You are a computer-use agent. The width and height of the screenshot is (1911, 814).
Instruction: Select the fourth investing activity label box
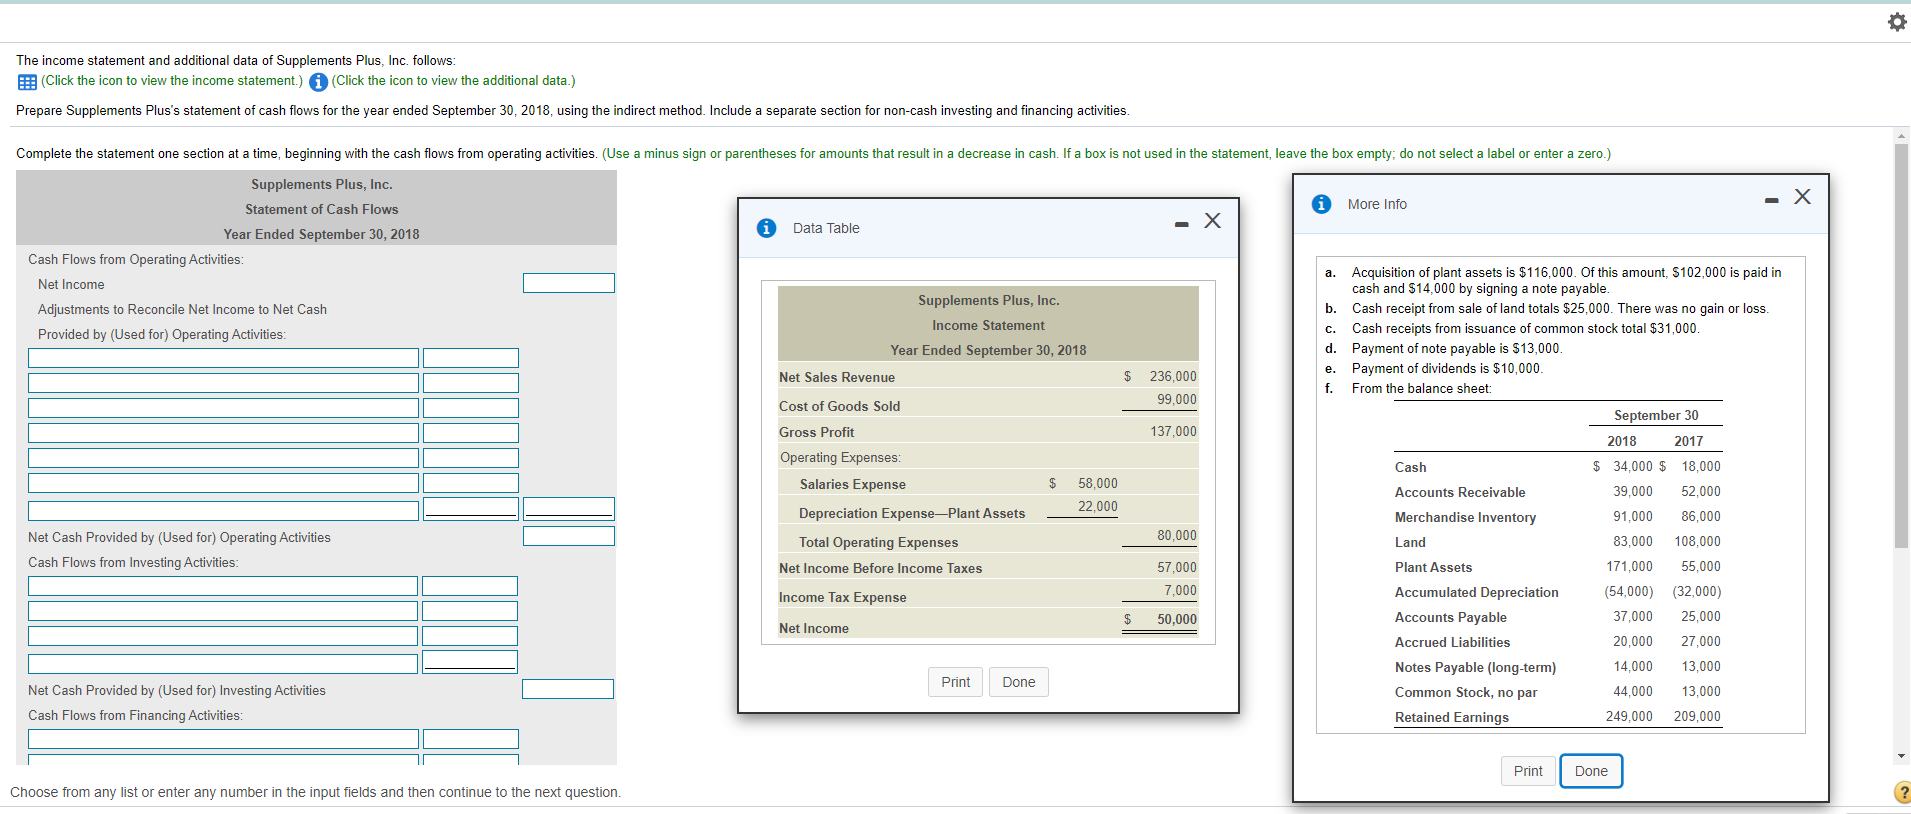(223, 664)
